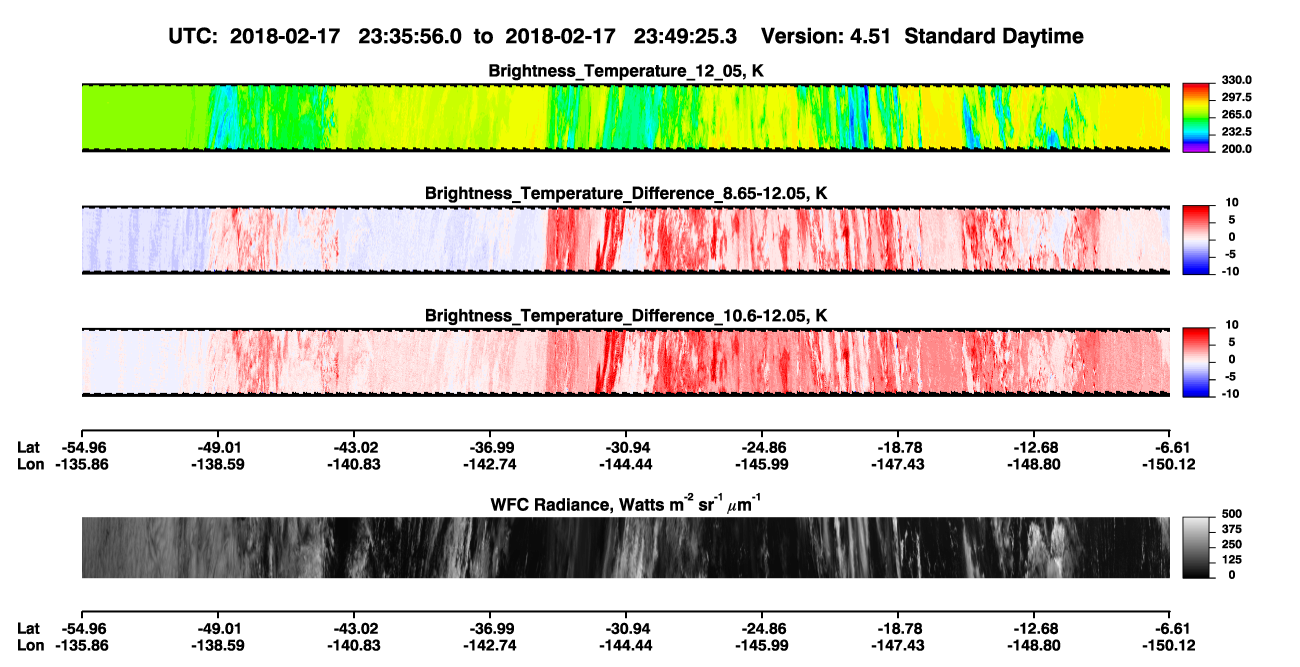Click the Brightness_Temperature_Difference_10.6-12.05 image strip
1300x667 pixels.
click(625, 362)
